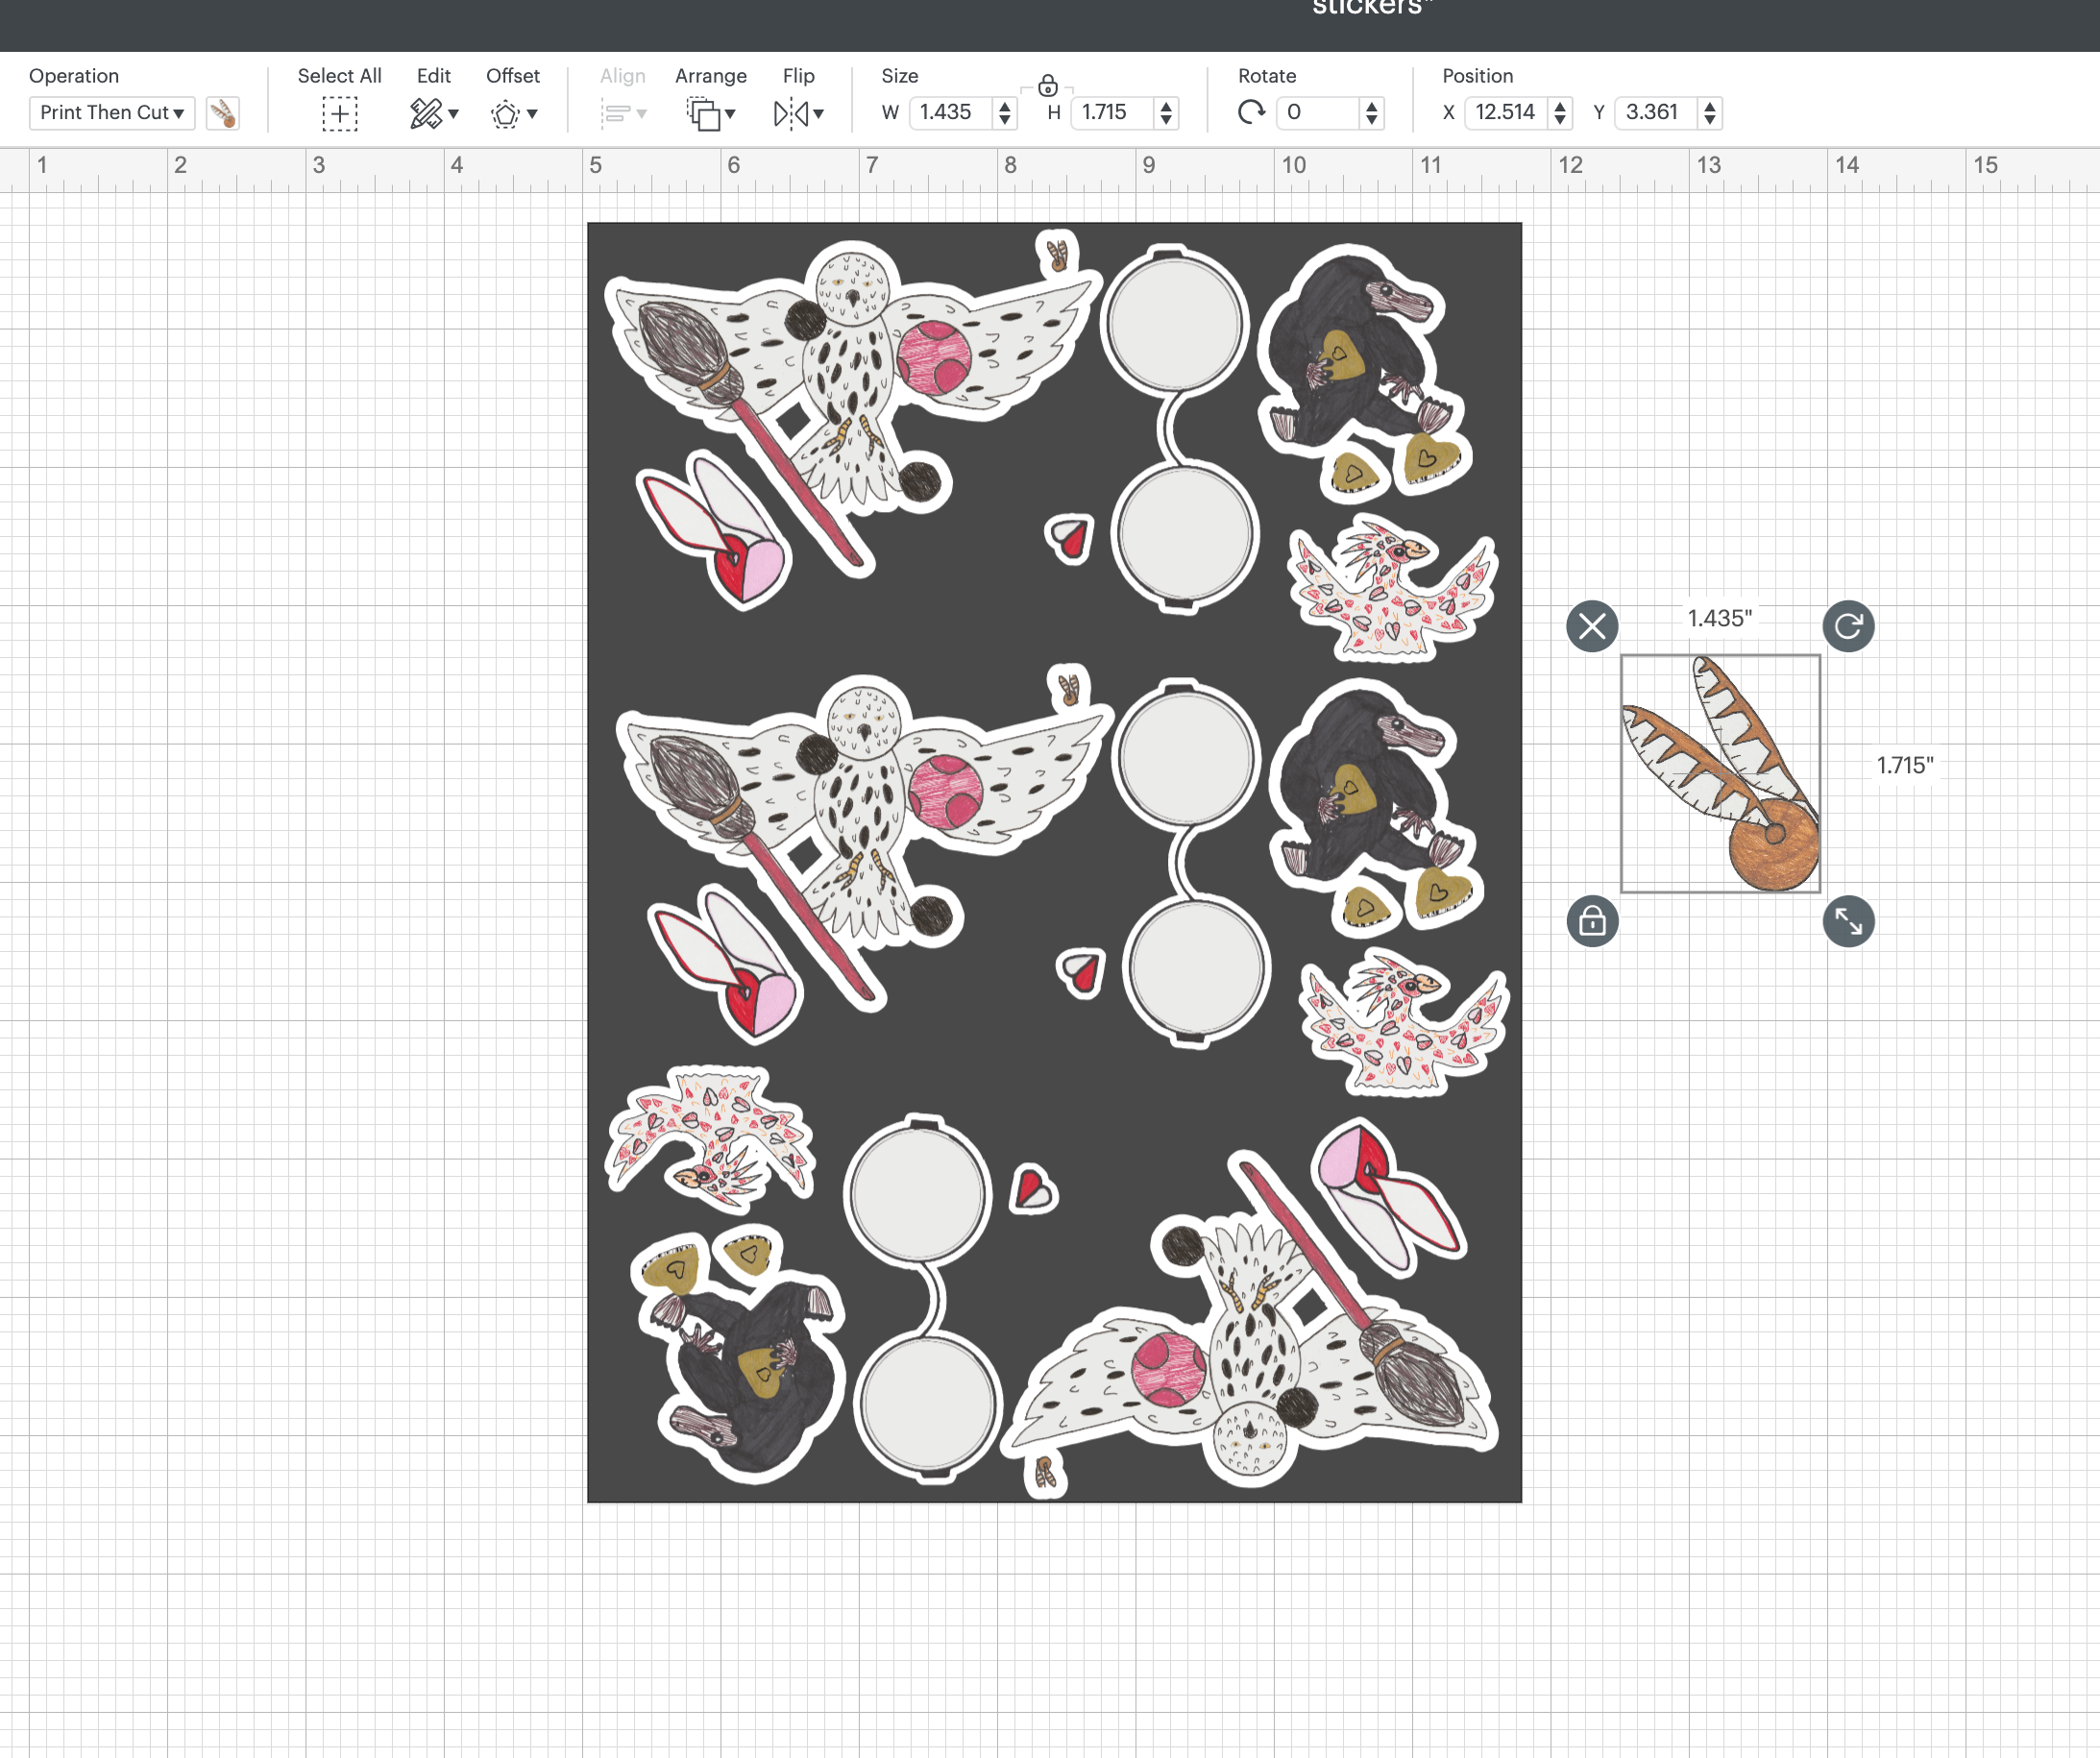The width and height of the screenshot is (2100, 1758).
Task: Open the Edit tool icon
Action: point(426,113)
